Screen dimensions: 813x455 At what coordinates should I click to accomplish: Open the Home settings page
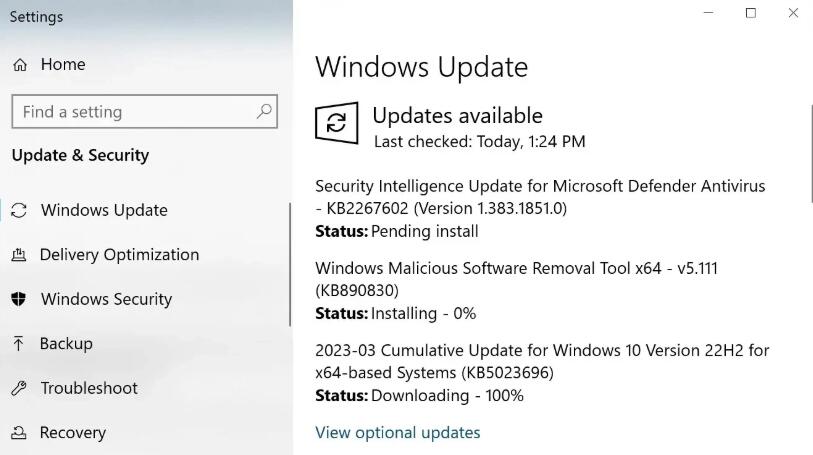coord(63,64)
